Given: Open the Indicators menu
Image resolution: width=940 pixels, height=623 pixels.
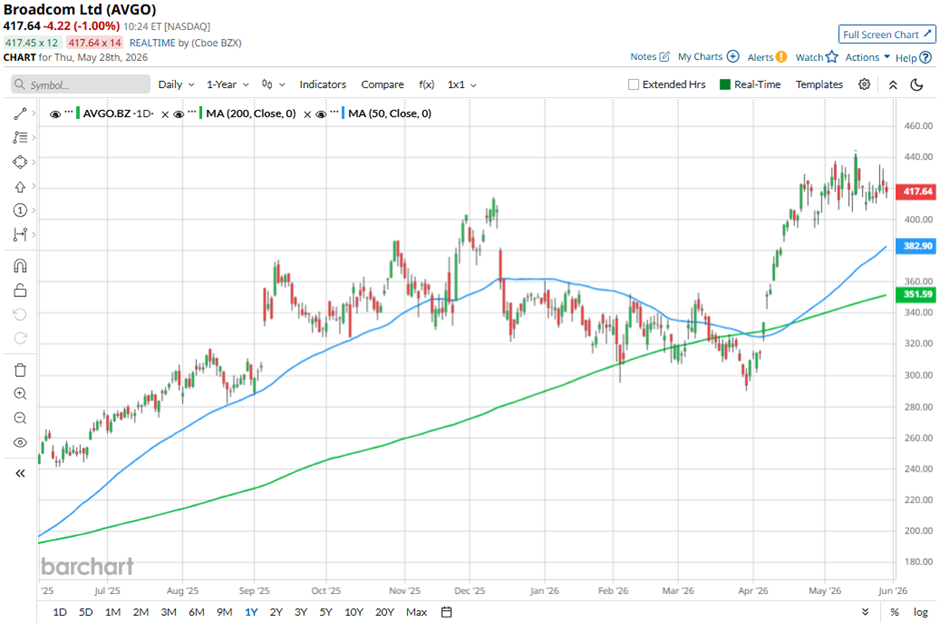Looking at the screenshot, I should (323, 85).
